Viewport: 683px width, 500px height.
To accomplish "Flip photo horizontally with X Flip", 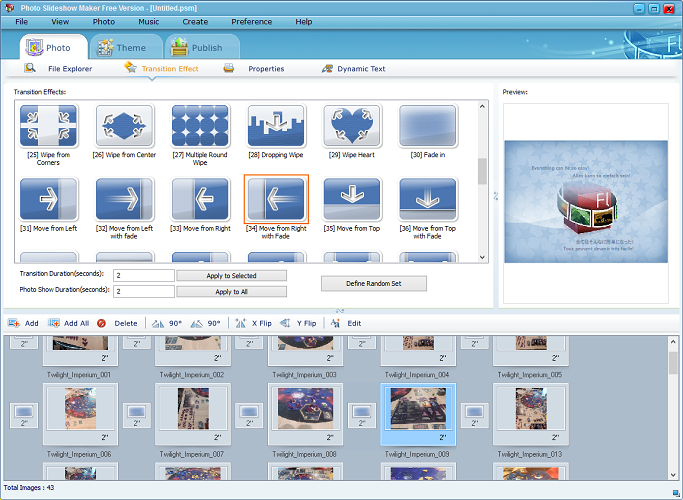I will coord(253,324).
